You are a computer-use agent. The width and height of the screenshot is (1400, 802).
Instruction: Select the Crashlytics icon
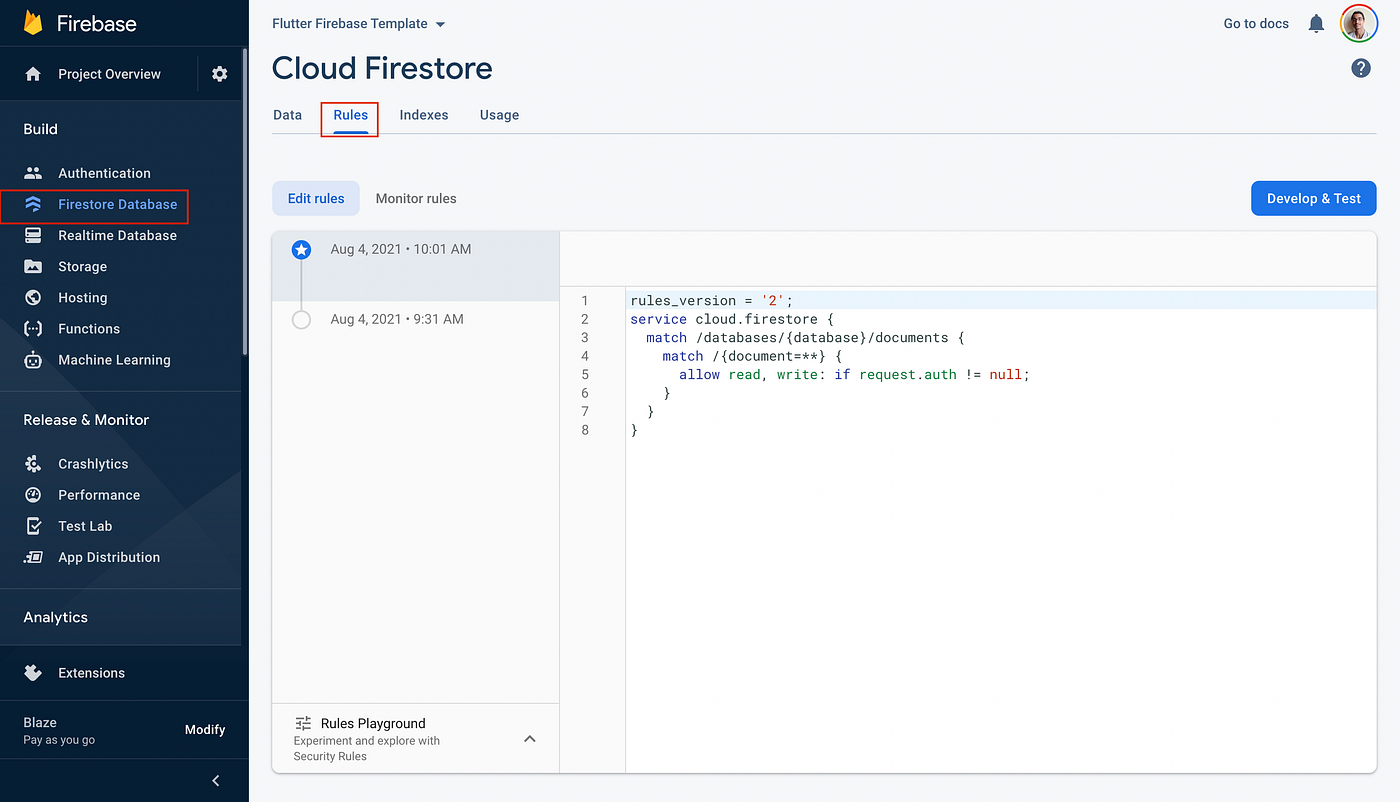[x=34, y=463]
